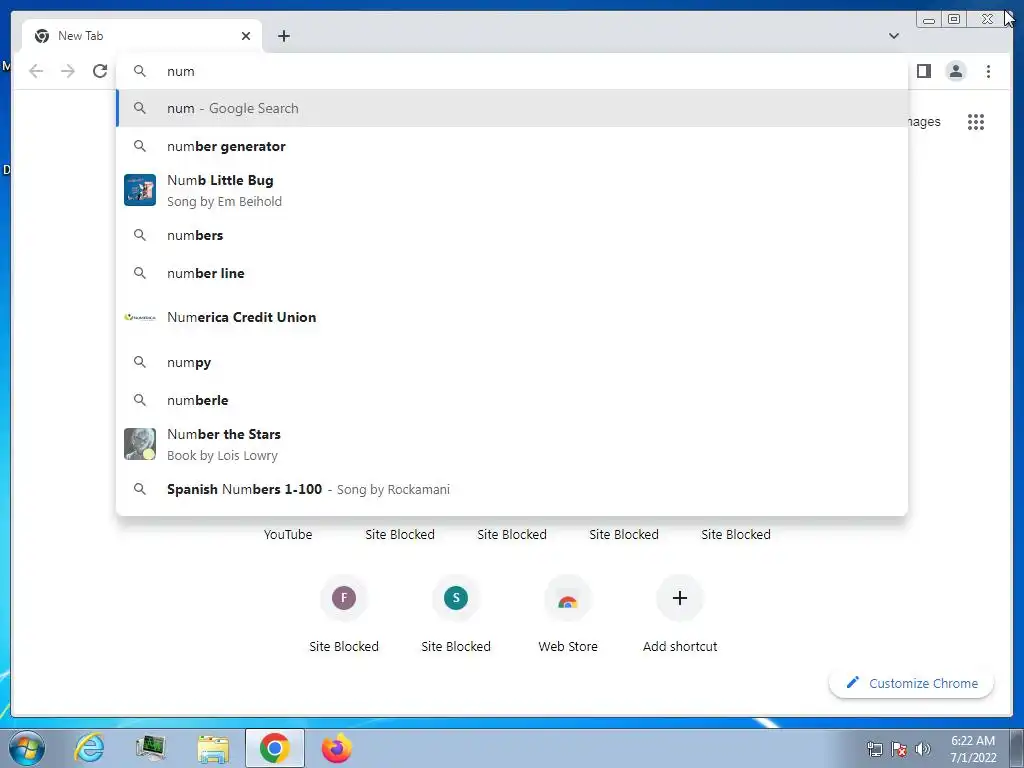1024x768 pixels.
Task: Pick the 'numbers' suggestion
Action: coord(512,235)
